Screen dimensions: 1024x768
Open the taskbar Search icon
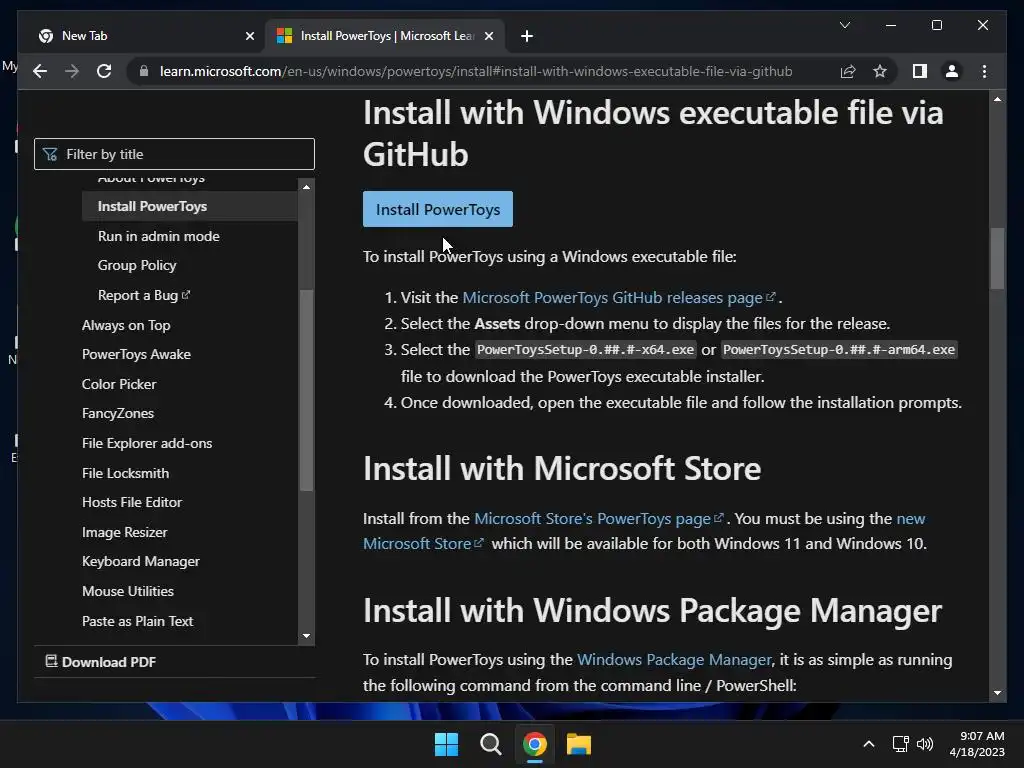click(490, 744)
